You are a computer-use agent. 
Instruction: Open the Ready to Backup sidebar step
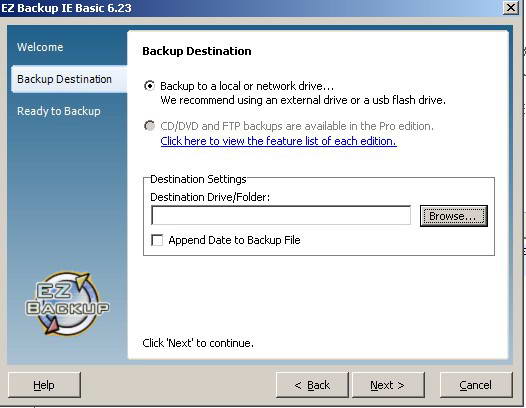(x=59, y=111)
